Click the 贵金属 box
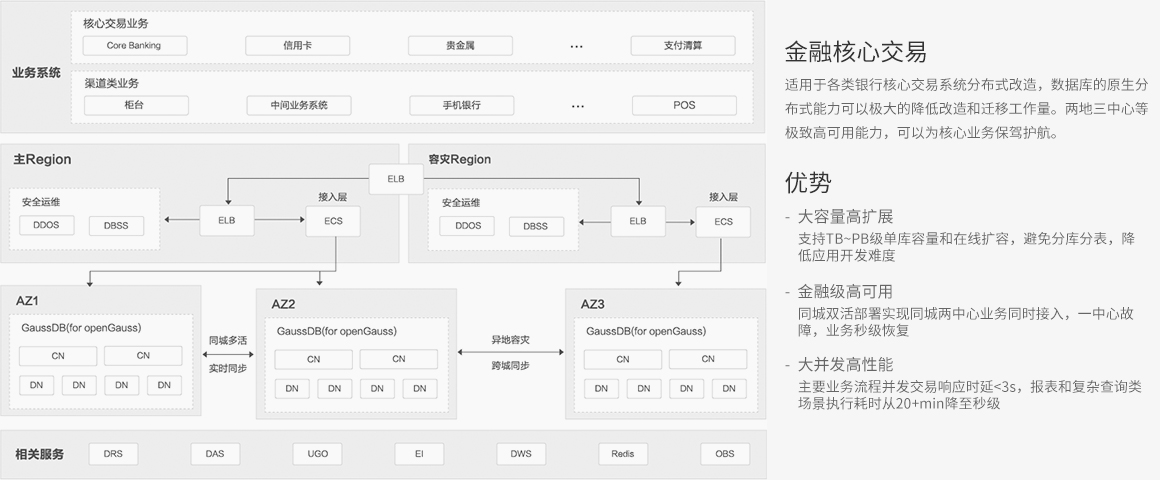 [x=460, y=46]
